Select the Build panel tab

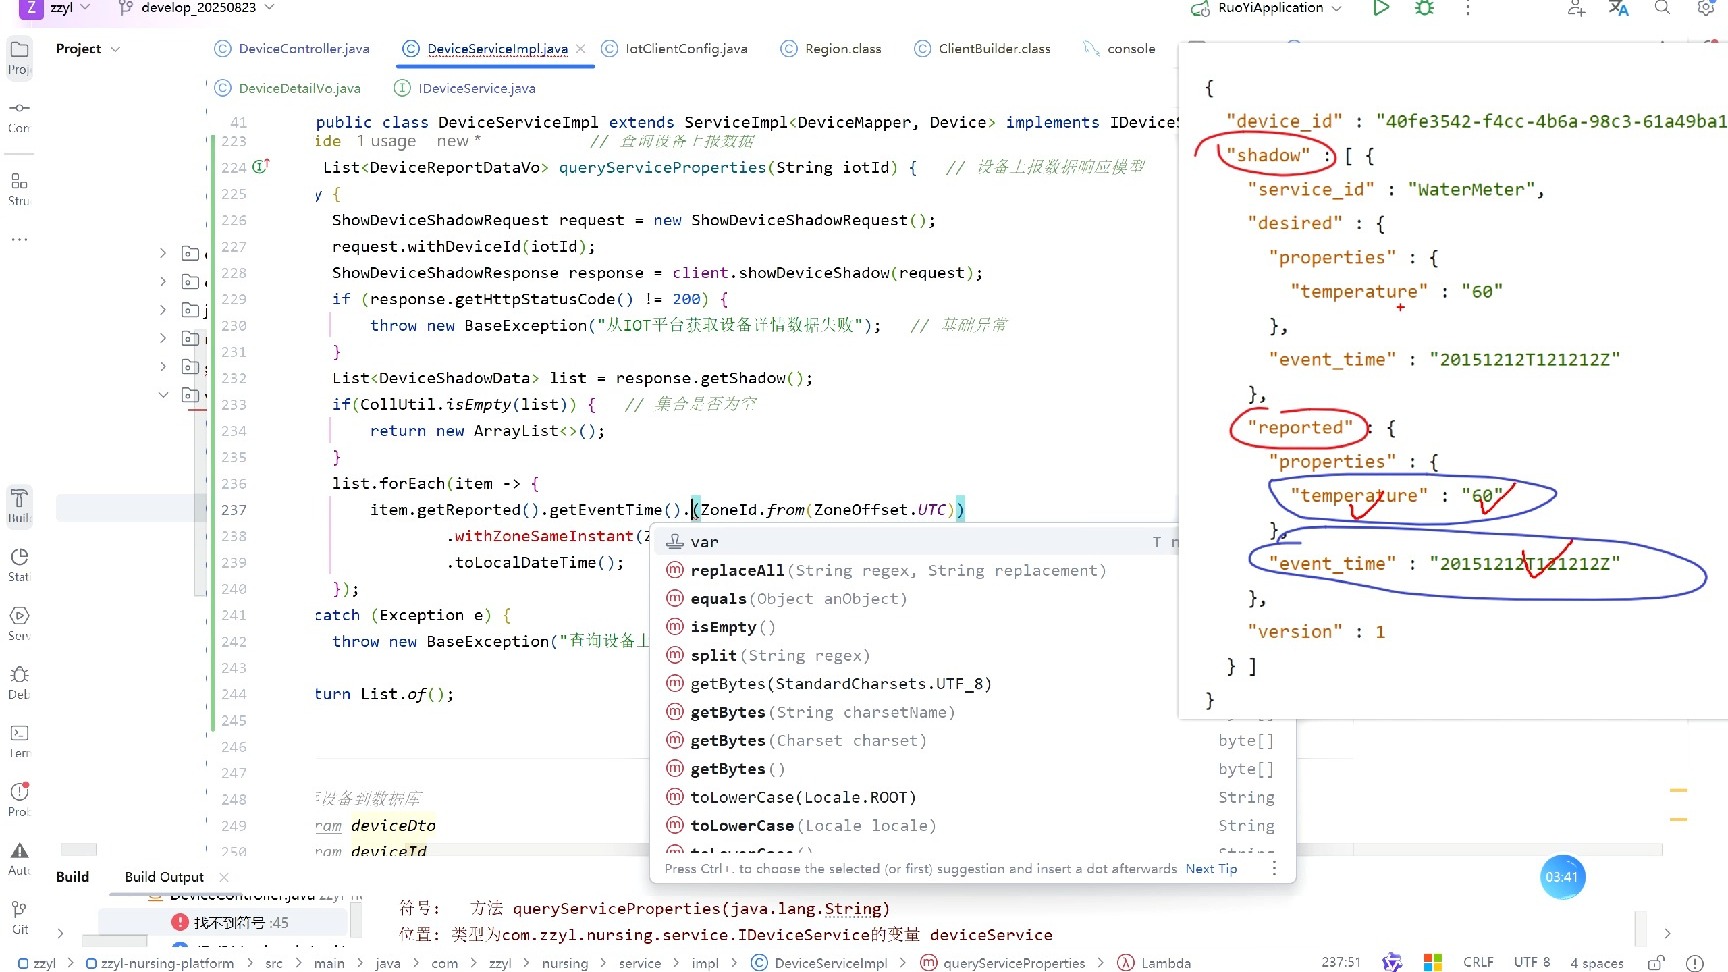72,877
